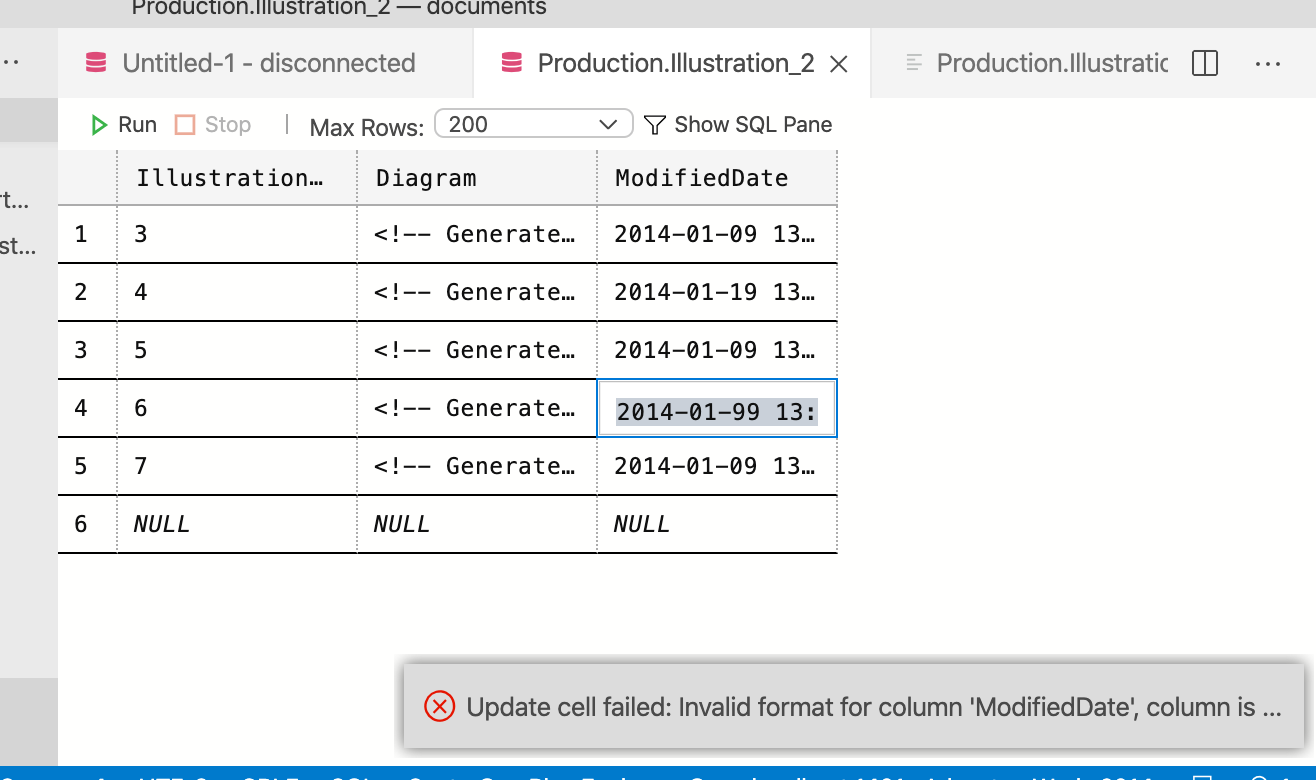Click NULL Diagram cell in row 6
The height and width of the screenshot is (780, 1316).
coord(477,525)
